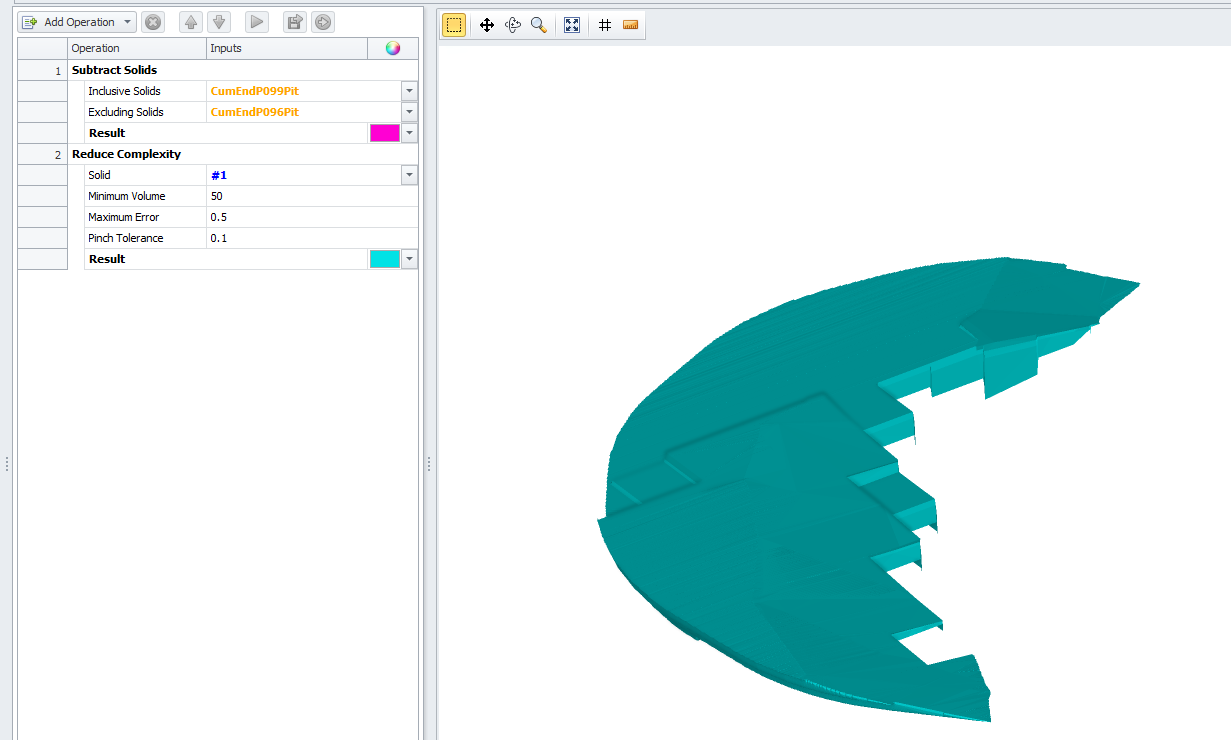Viewport: 1231px width, 740px height.
Task: Select the 3D rotate tool
Action: tap(513, 25)
